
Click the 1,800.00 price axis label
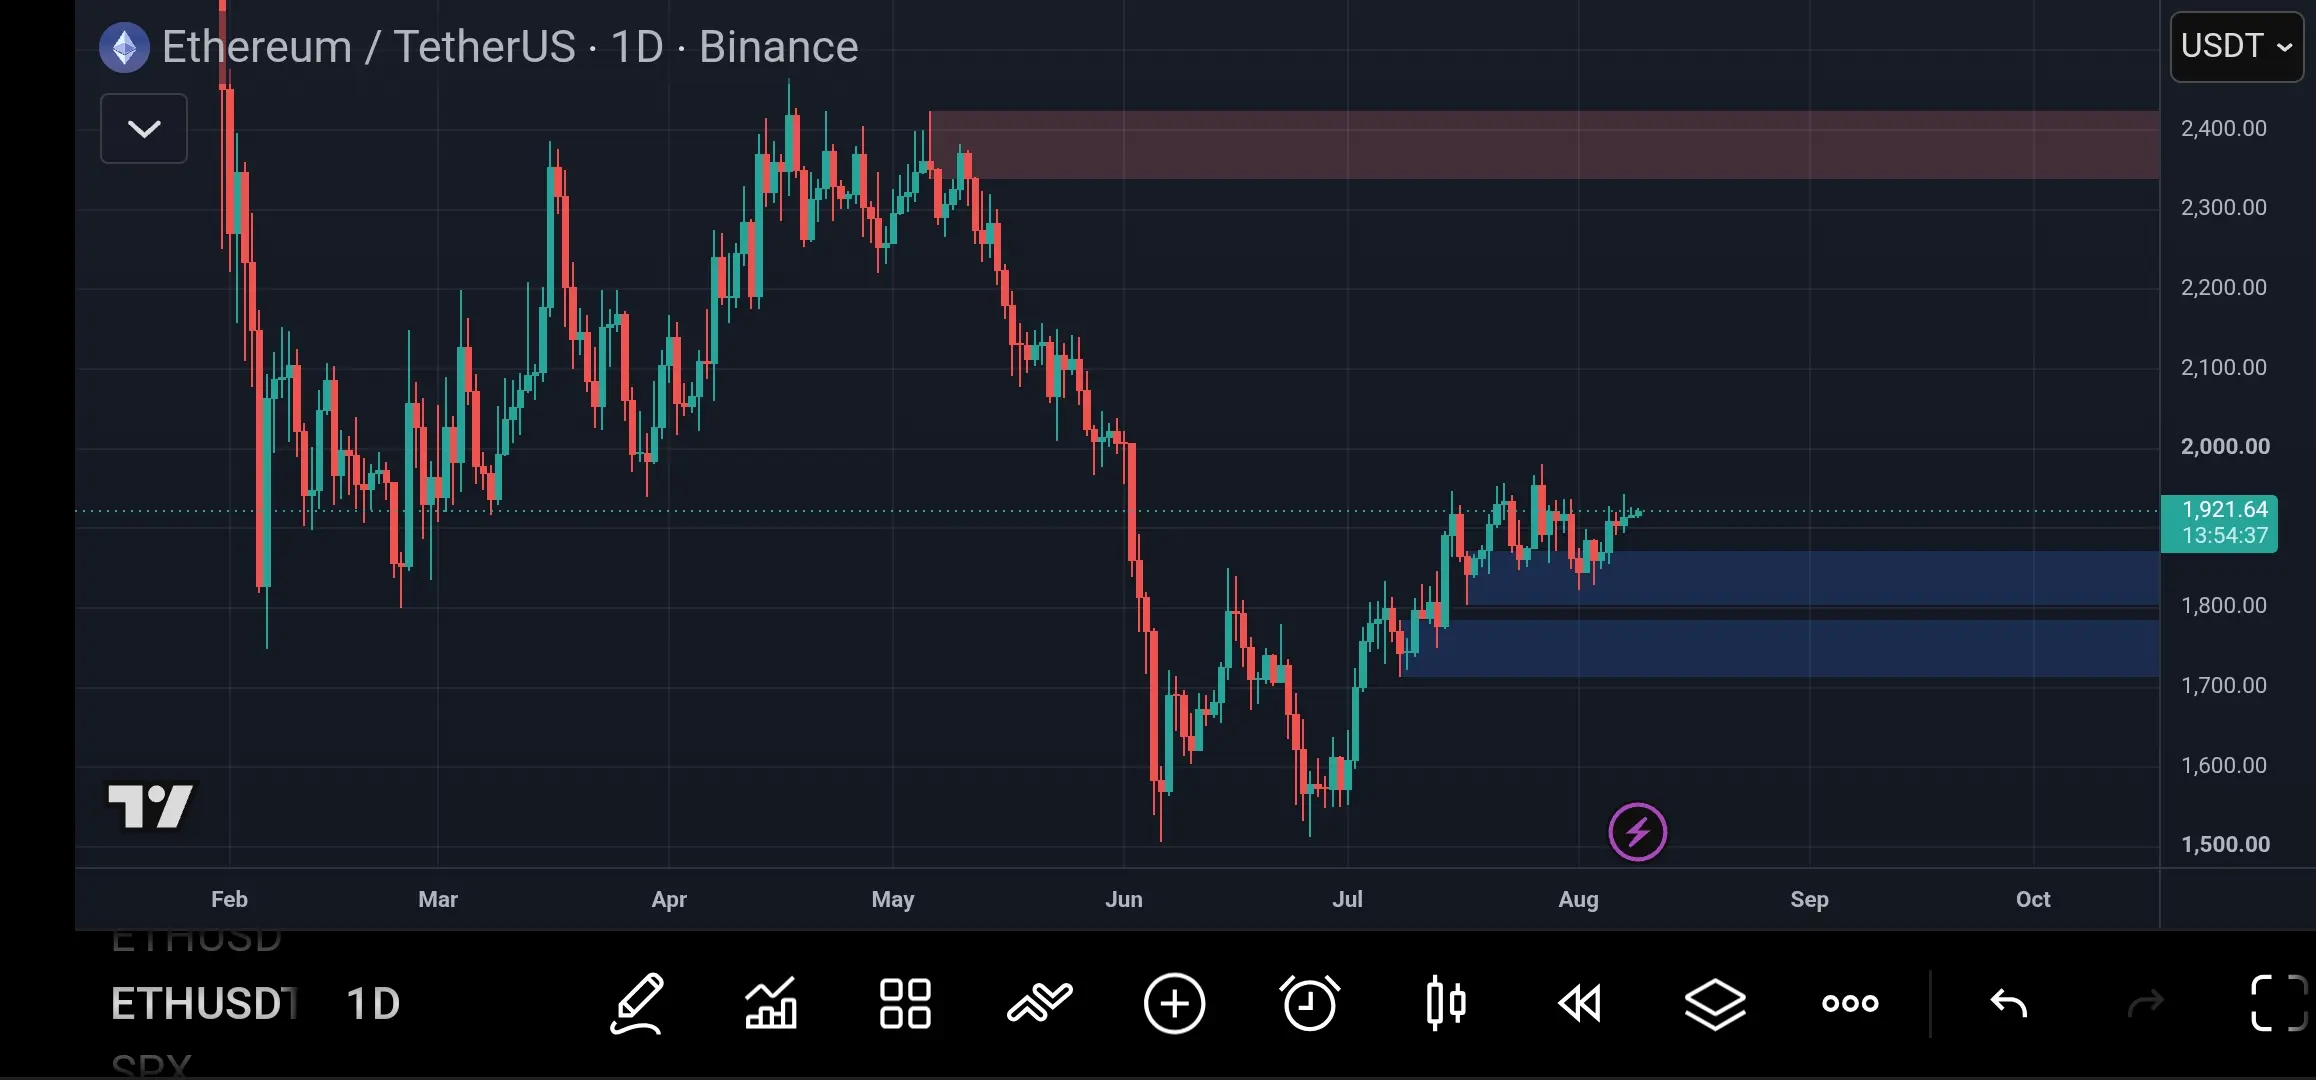(x=2224, y=605)
